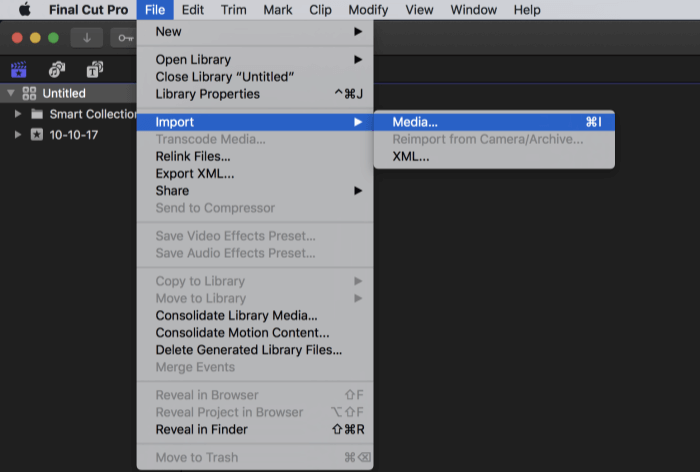Open the Modify menu
This screenshot has height=472, width=700.
point(368,9)
